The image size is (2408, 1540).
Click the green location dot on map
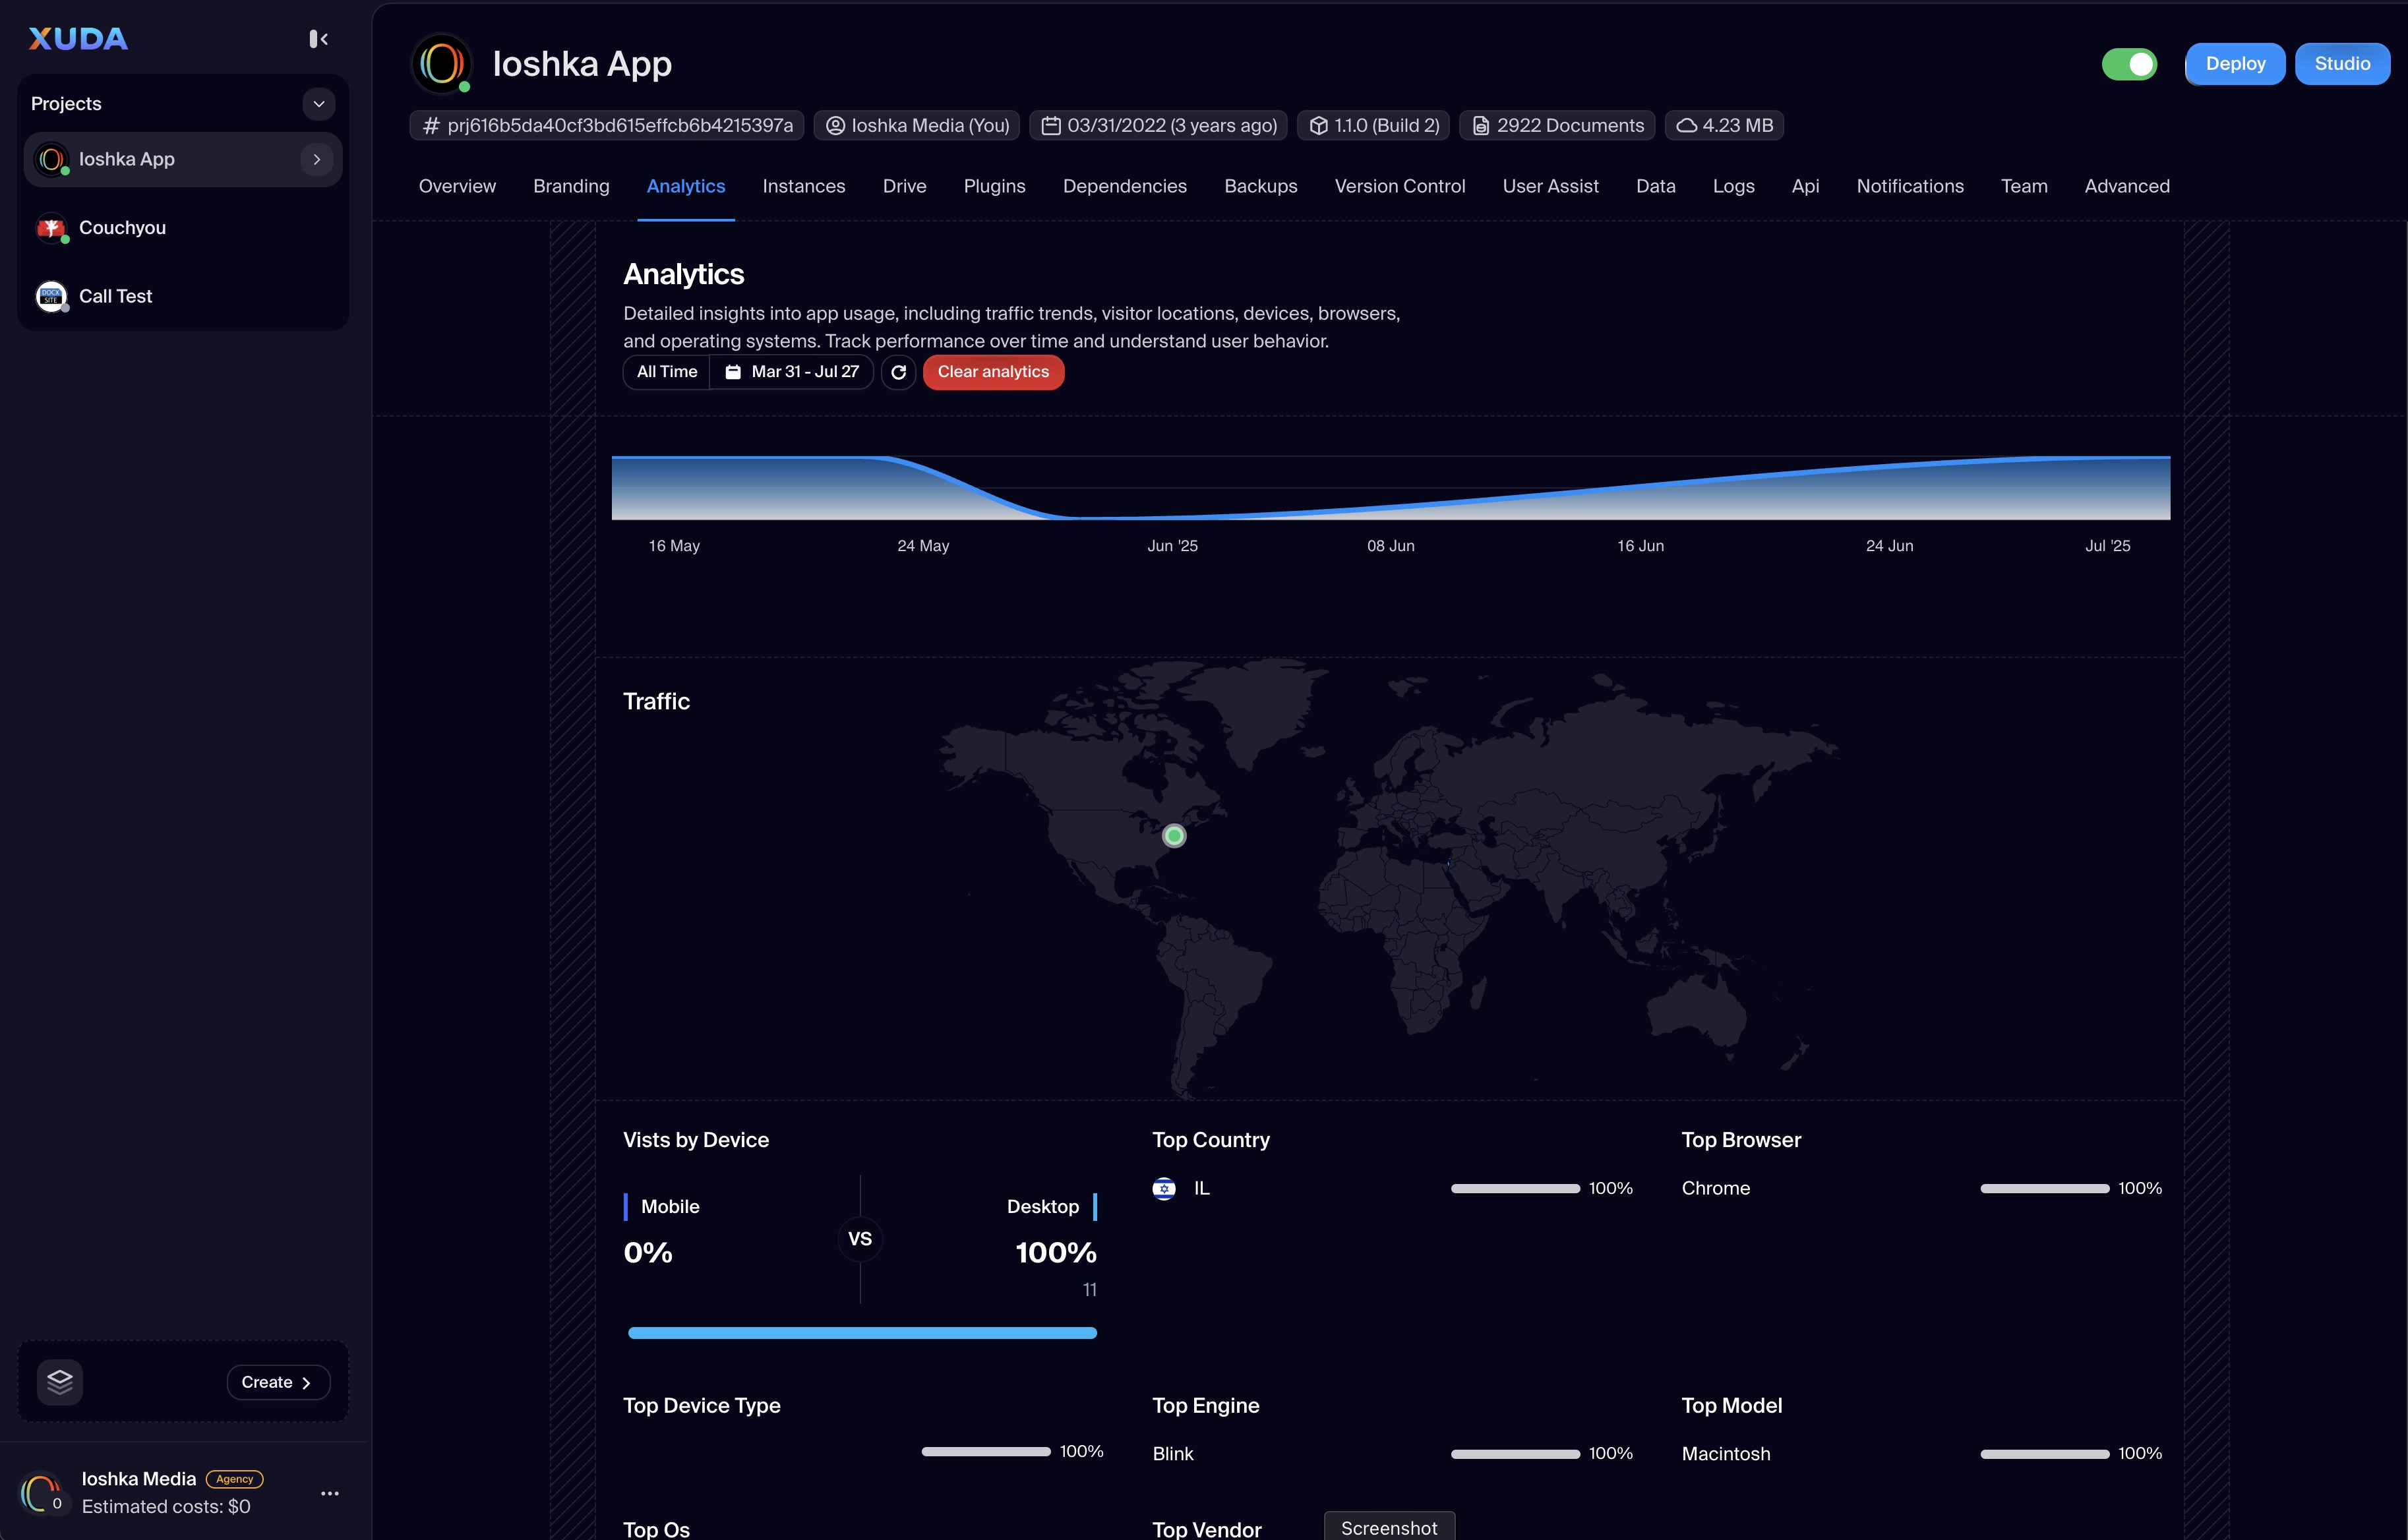tap(1174, 836)
